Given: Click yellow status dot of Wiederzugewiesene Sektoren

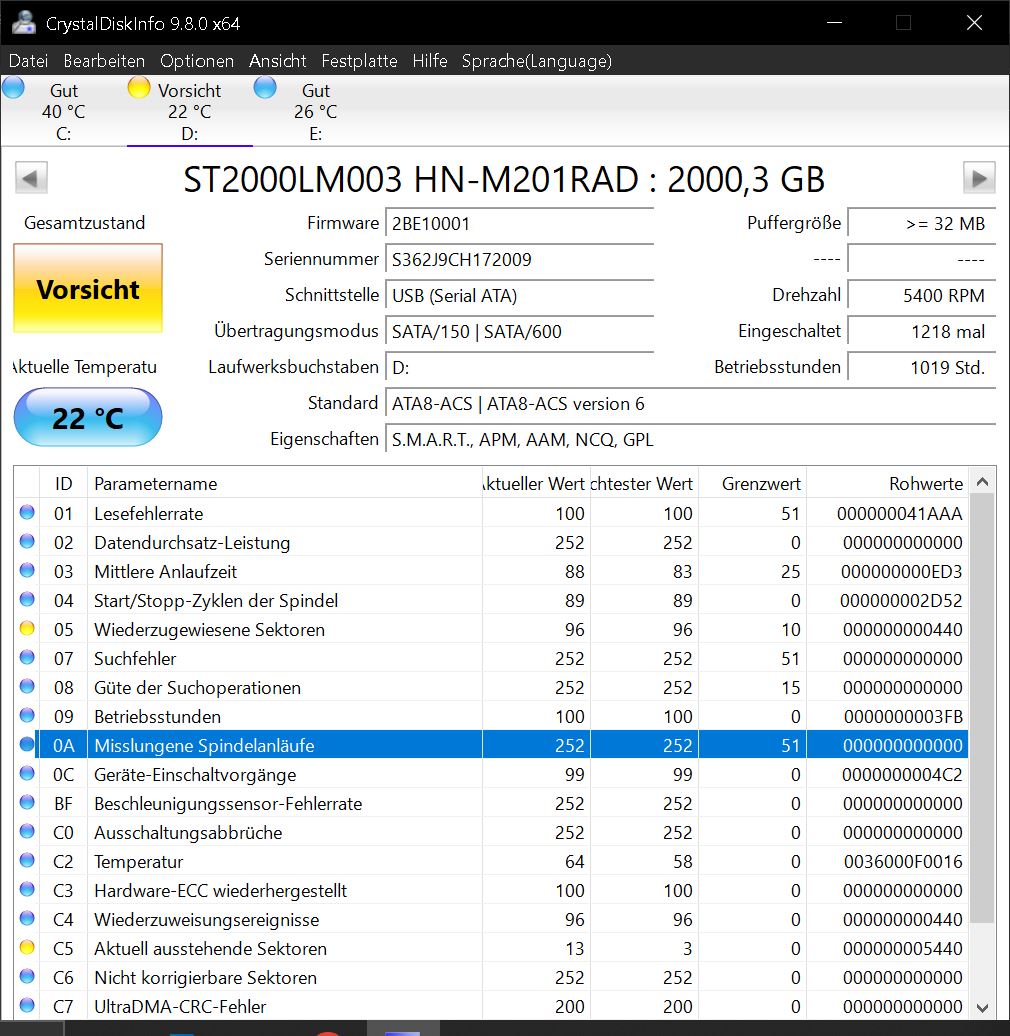Looking at the screenshot, I should [x=27, y=628].
